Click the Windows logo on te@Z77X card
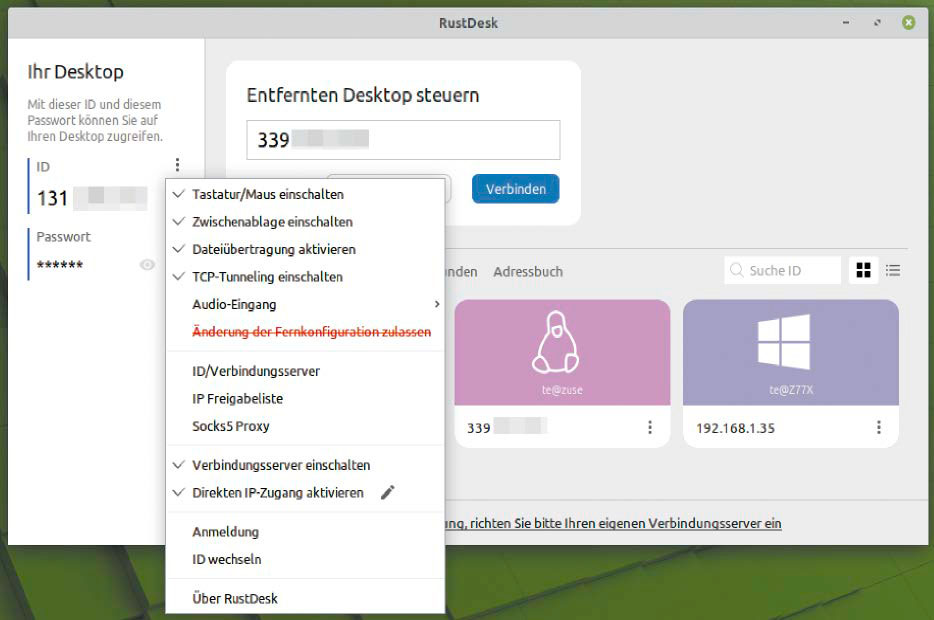This screenshot has width=934, height=620. pyautogui.click(x=784, y=342)
